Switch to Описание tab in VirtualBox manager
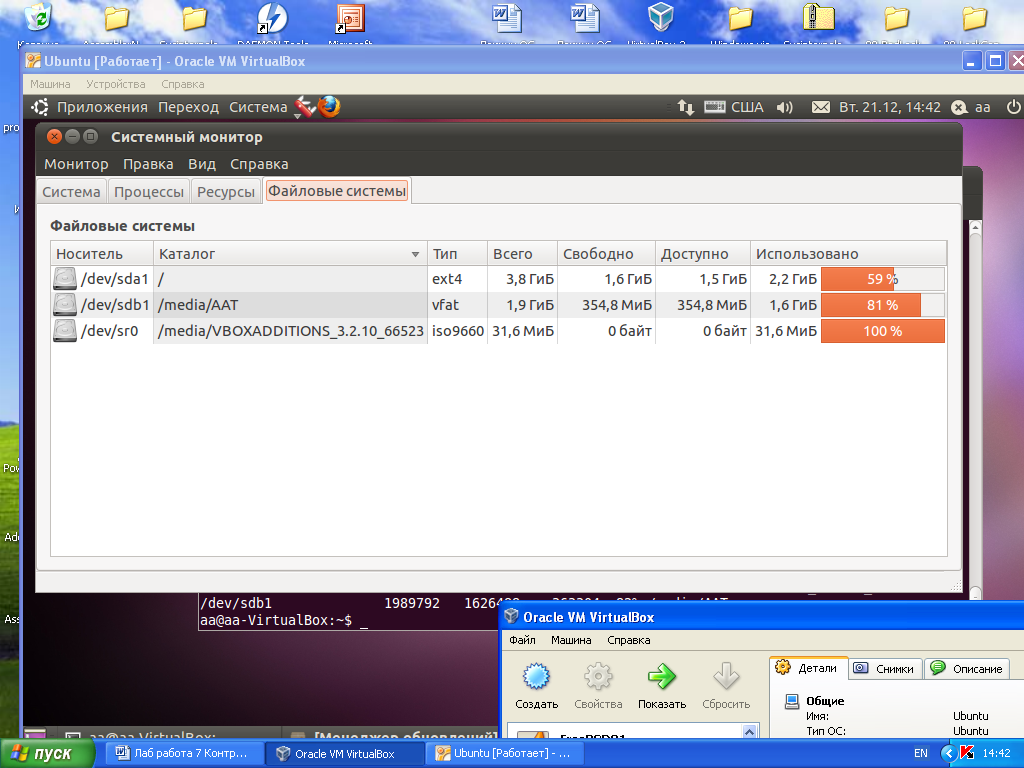 (967, 669)
